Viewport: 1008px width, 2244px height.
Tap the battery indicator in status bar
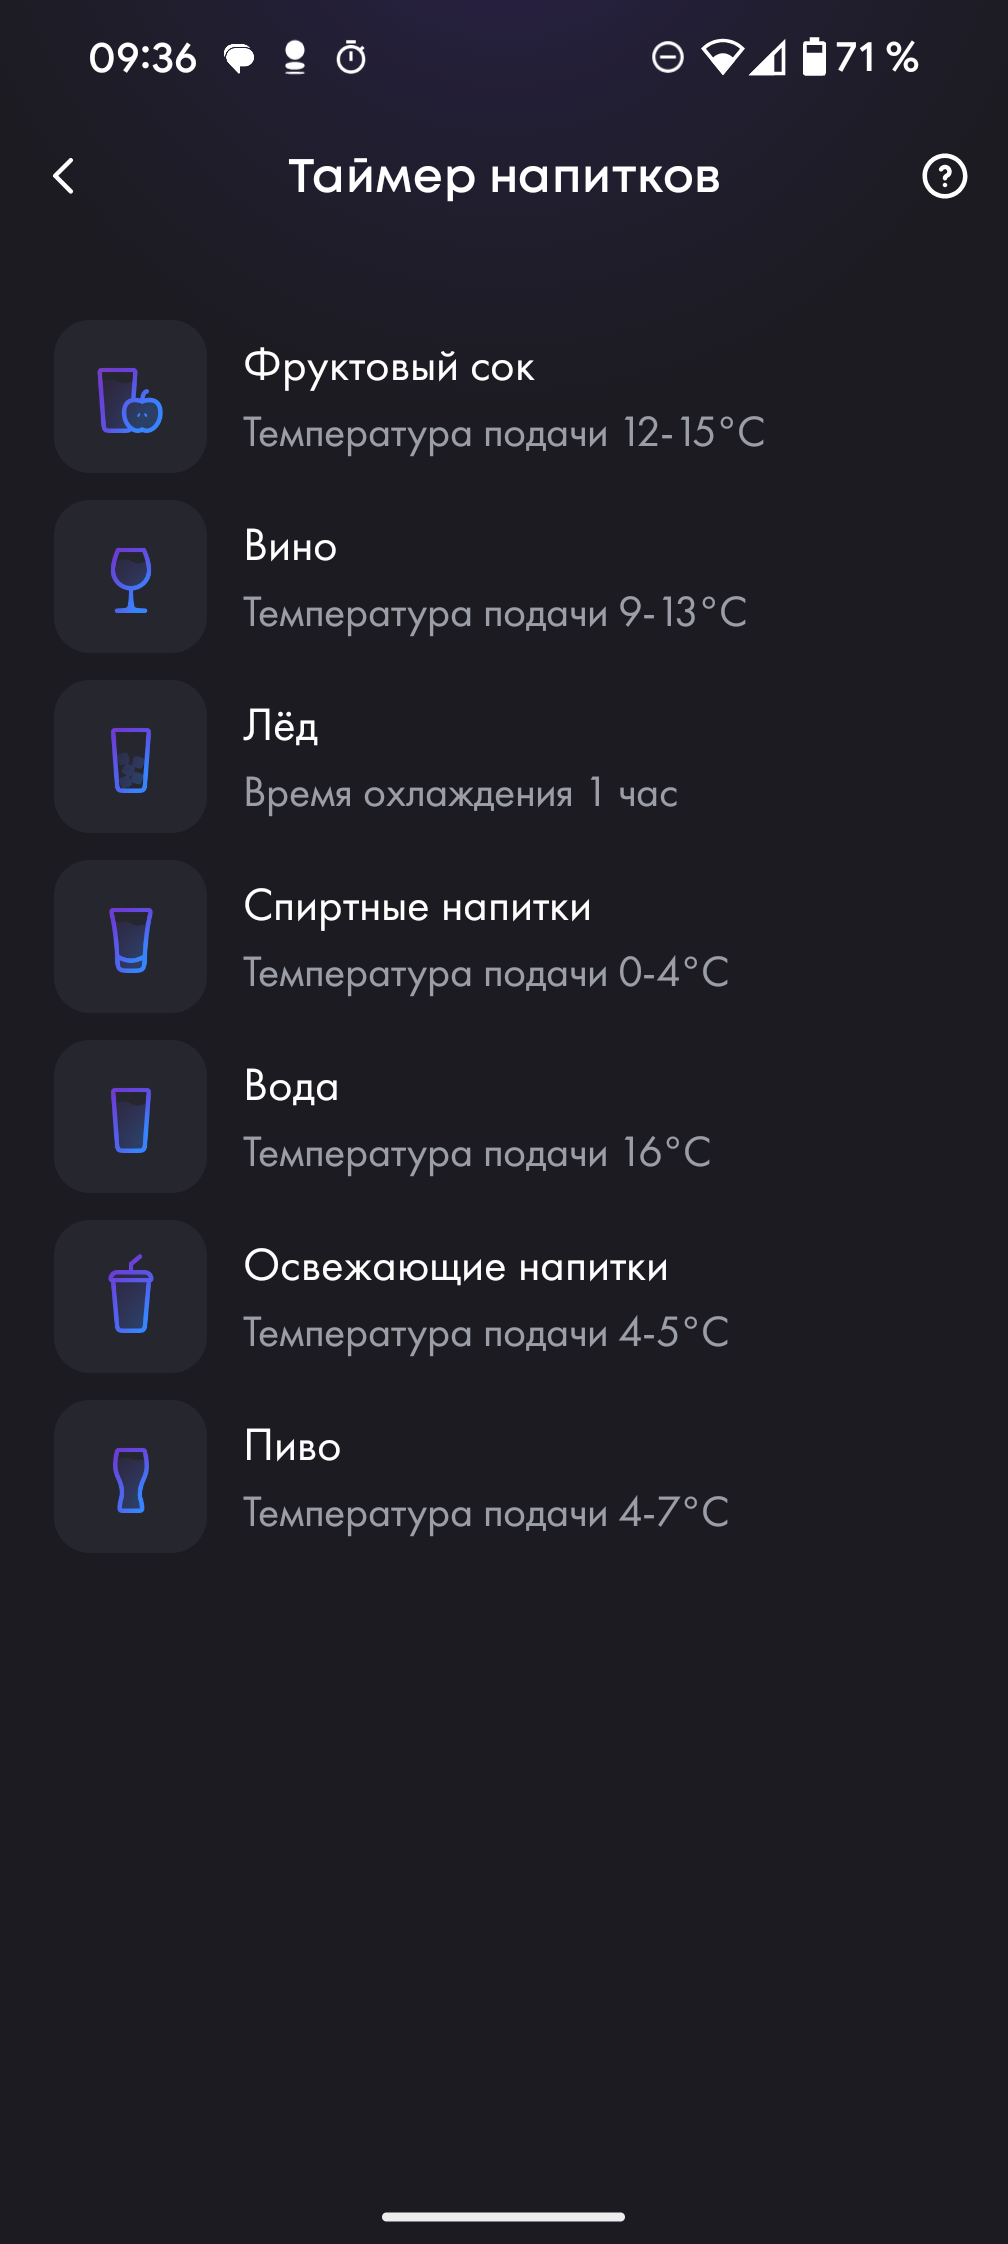click(x=815, y=57)
